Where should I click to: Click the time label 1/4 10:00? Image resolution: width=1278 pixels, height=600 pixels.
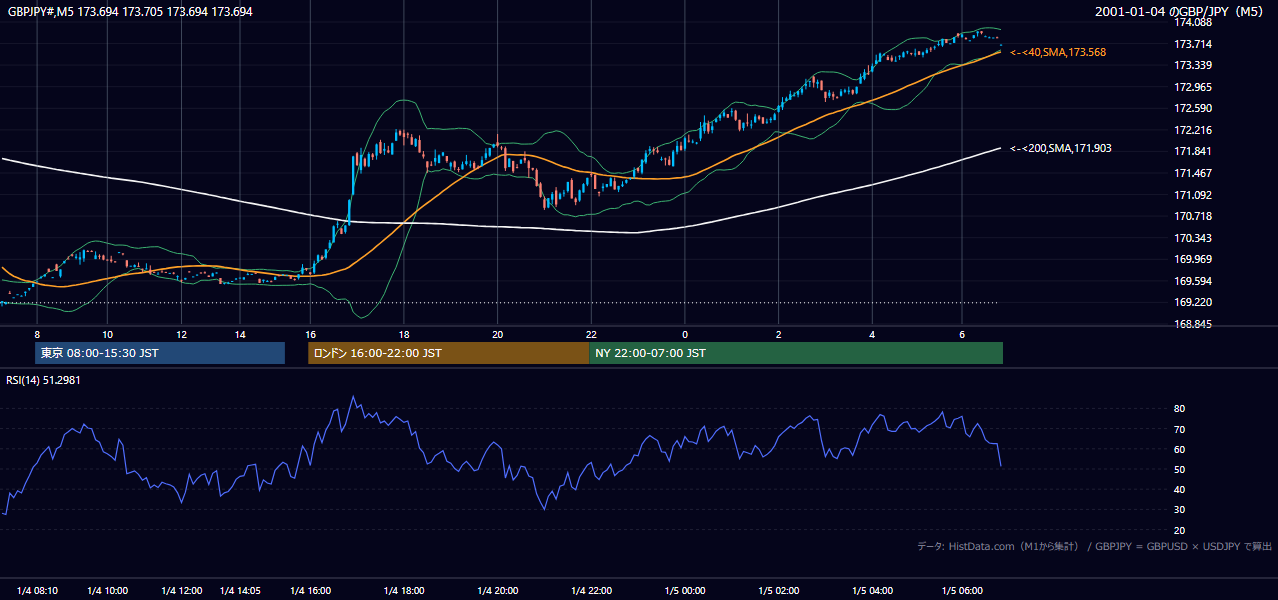pos(108,591)
